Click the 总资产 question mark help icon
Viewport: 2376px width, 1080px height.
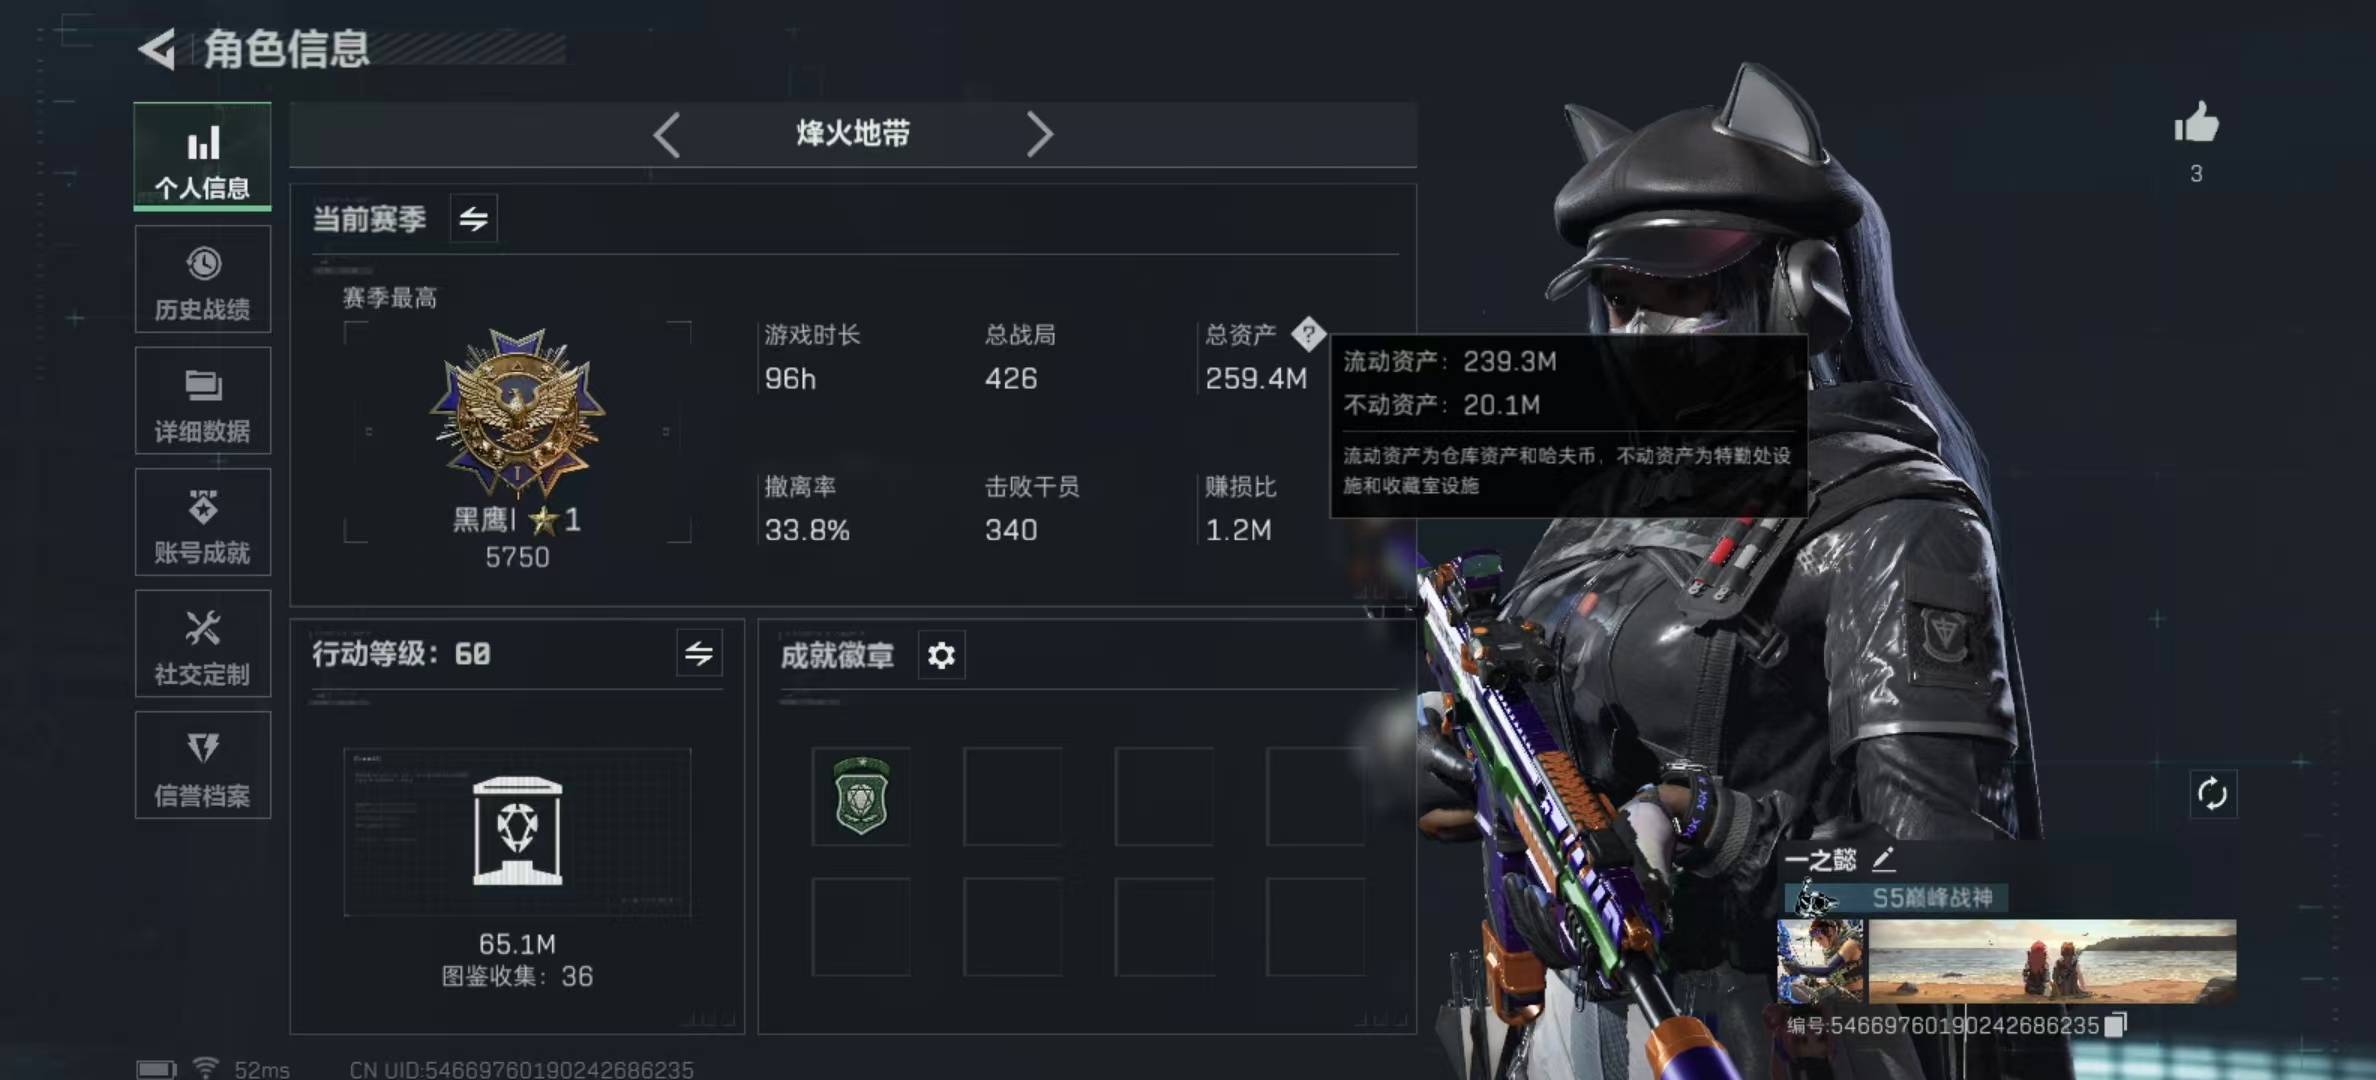pyautogui.click(x=1308, y=334)
